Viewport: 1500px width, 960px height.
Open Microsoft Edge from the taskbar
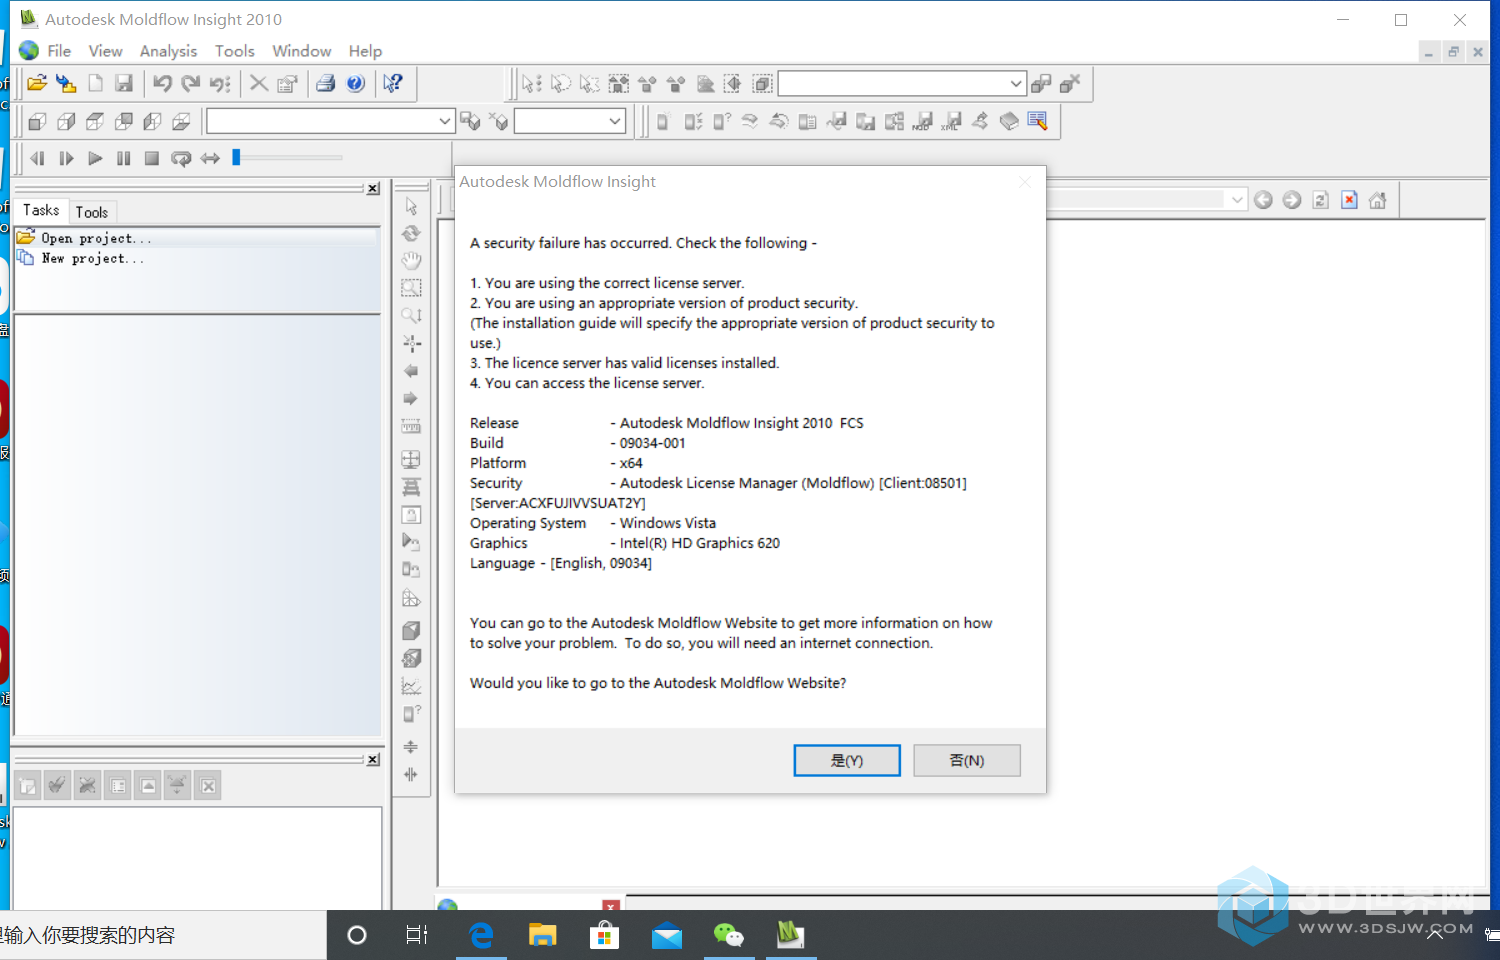point(481,935)
